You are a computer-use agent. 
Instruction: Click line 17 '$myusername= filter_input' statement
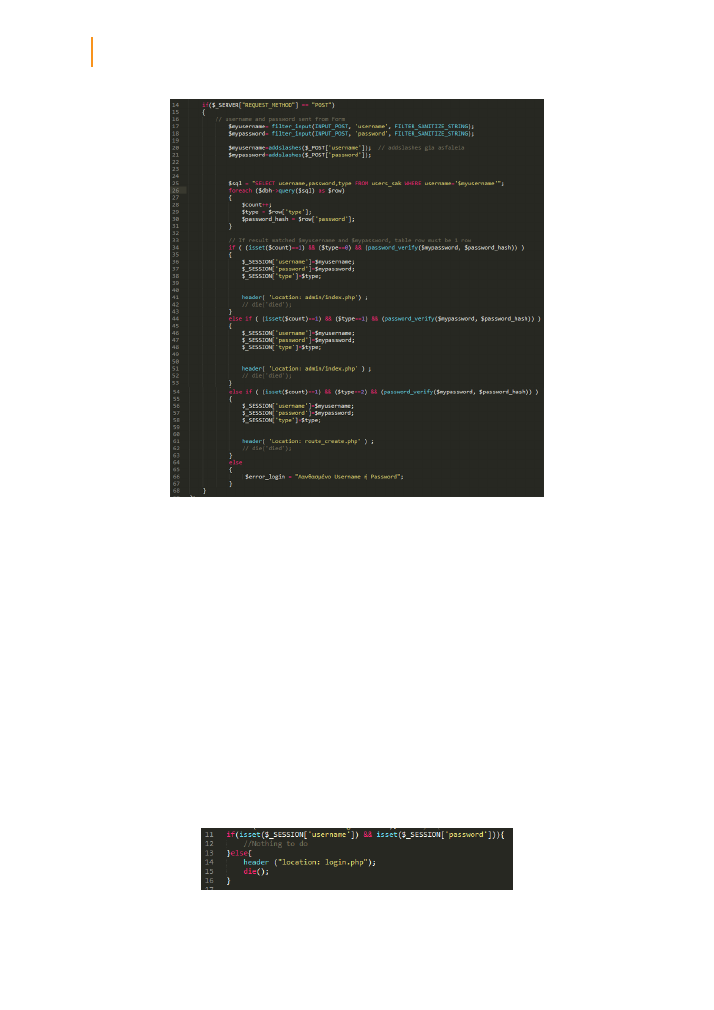[x=351, y=126]
